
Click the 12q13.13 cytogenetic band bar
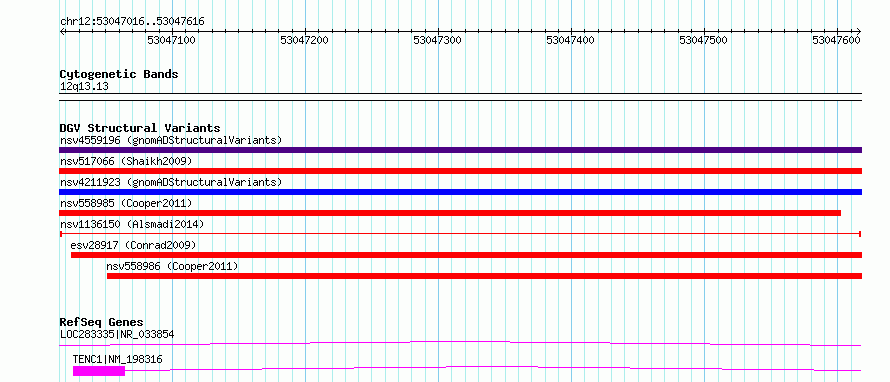point(460,96)
